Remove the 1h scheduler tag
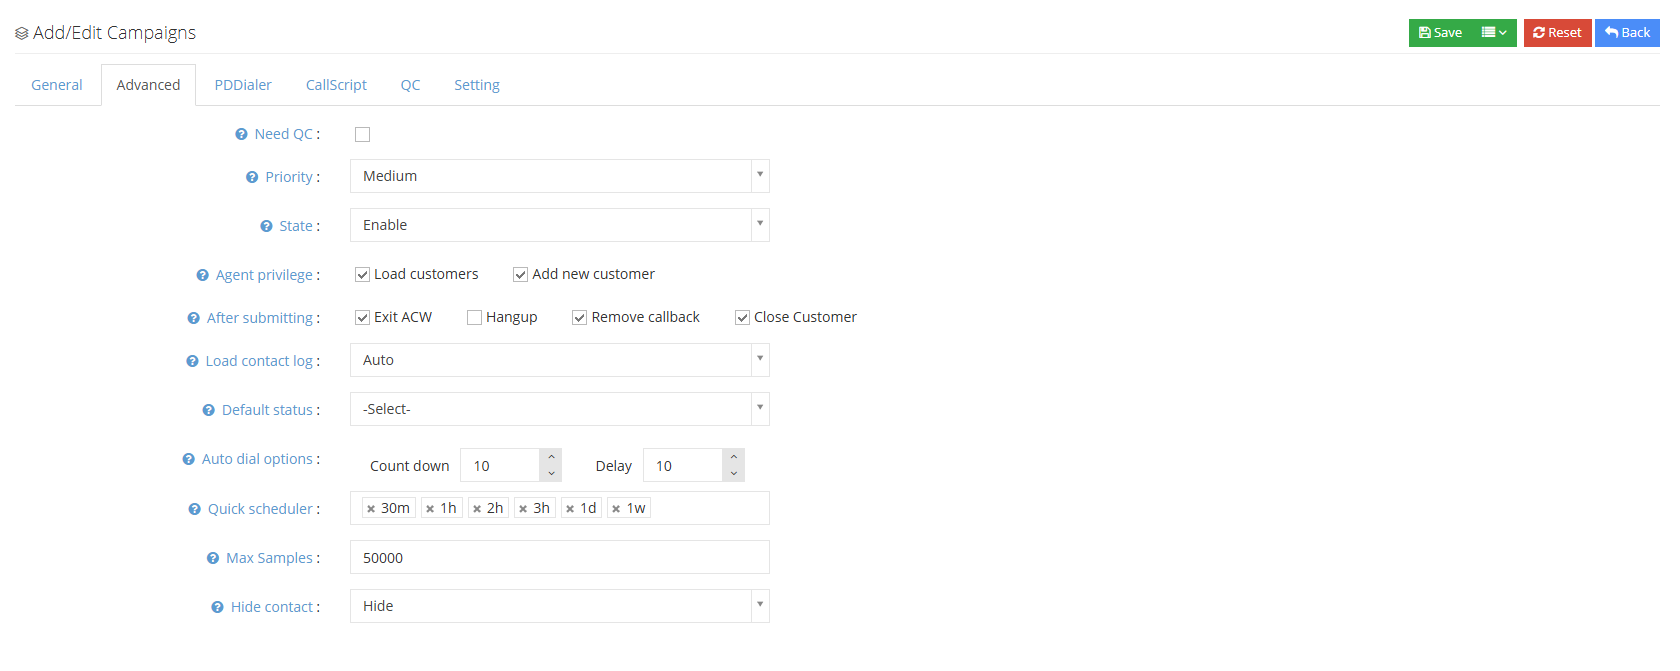Image resolution: width=1680 pixels, height=671 pixels. [x=430, y=509]
